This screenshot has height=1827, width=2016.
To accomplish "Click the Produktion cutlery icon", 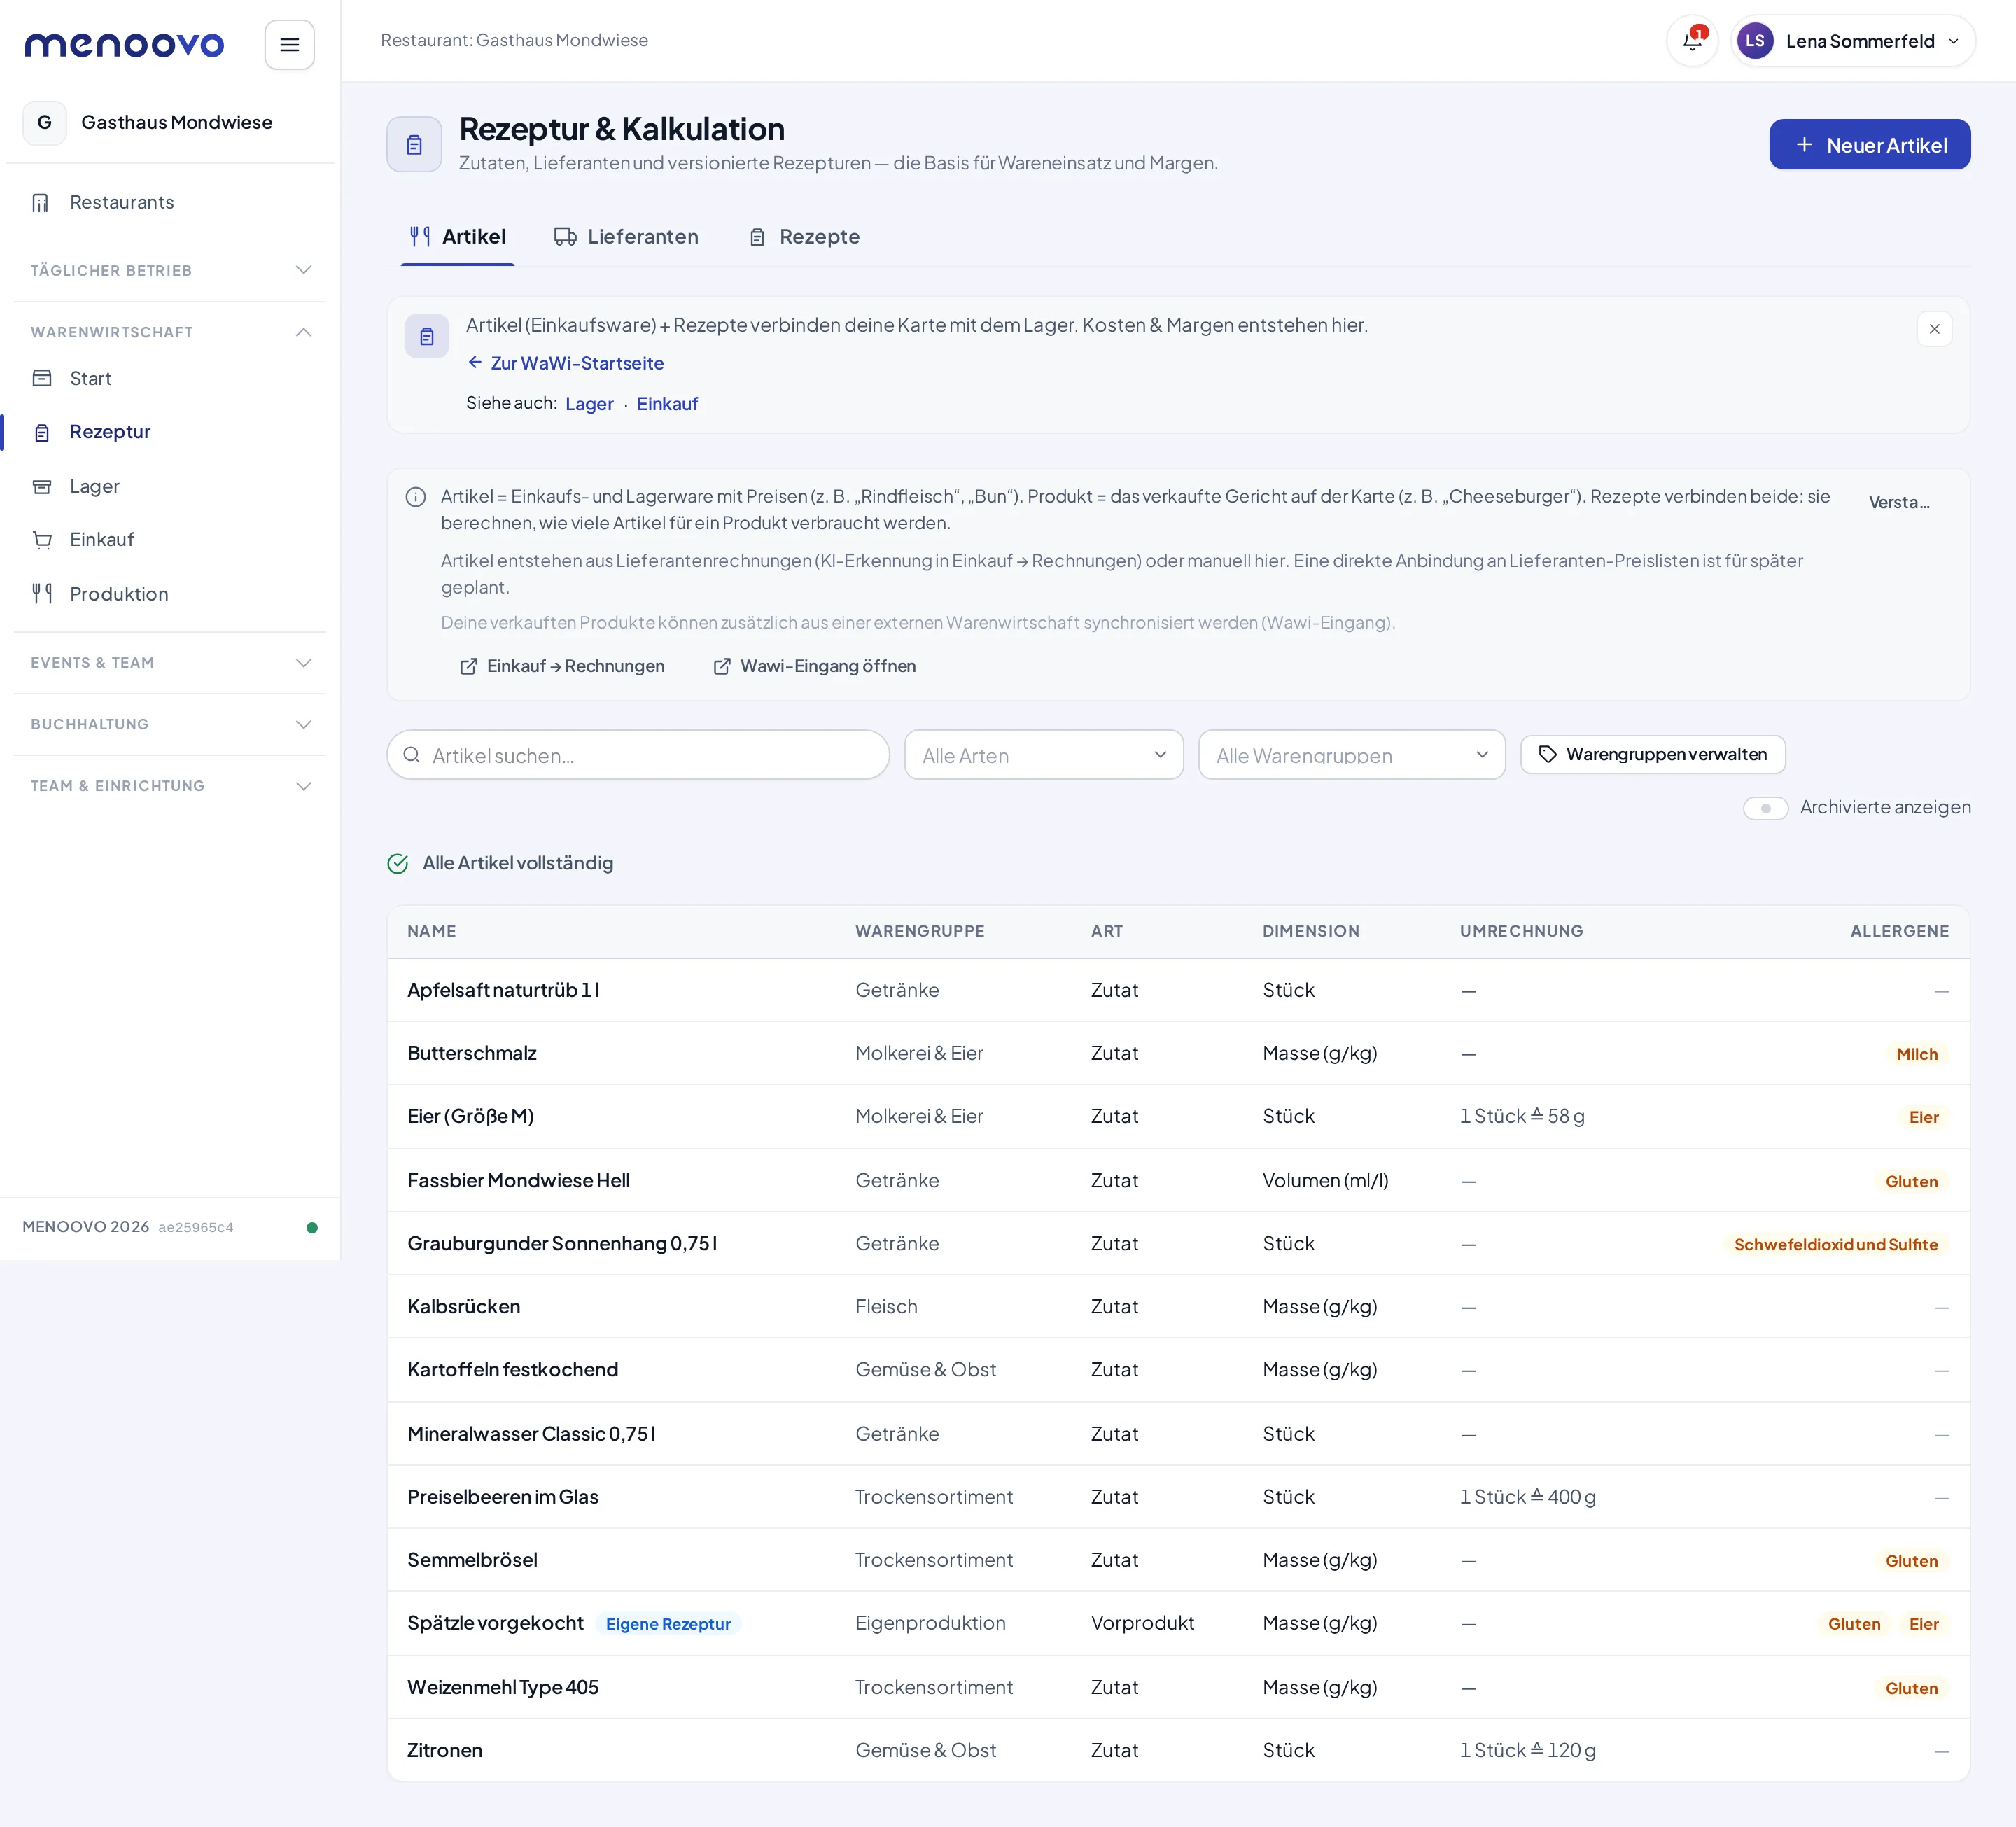I will (42, 594).
